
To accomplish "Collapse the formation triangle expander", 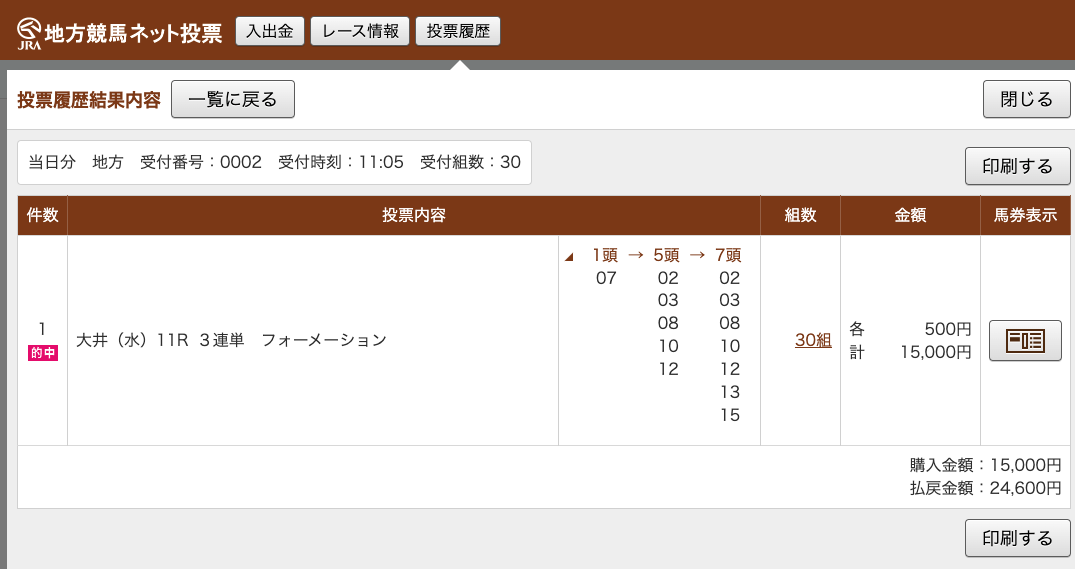I will pos(569,257).
